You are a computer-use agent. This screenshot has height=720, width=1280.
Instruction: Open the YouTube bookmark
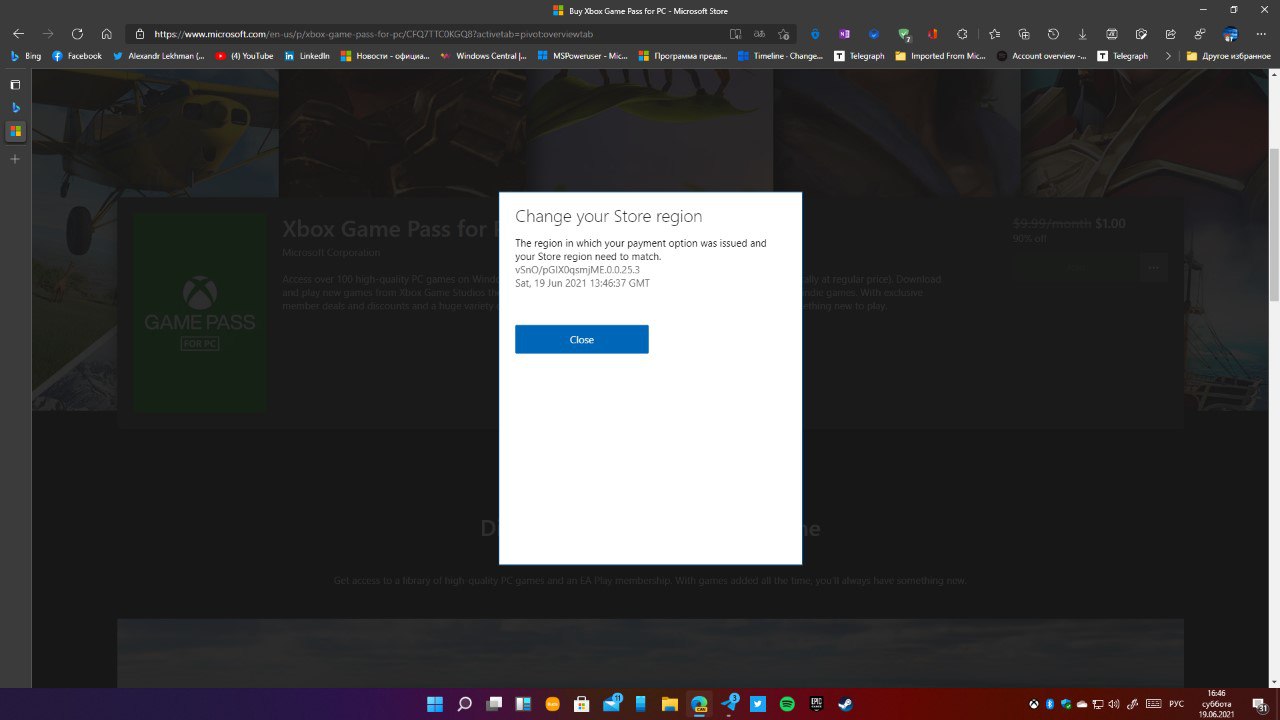[x=245, y=56]
